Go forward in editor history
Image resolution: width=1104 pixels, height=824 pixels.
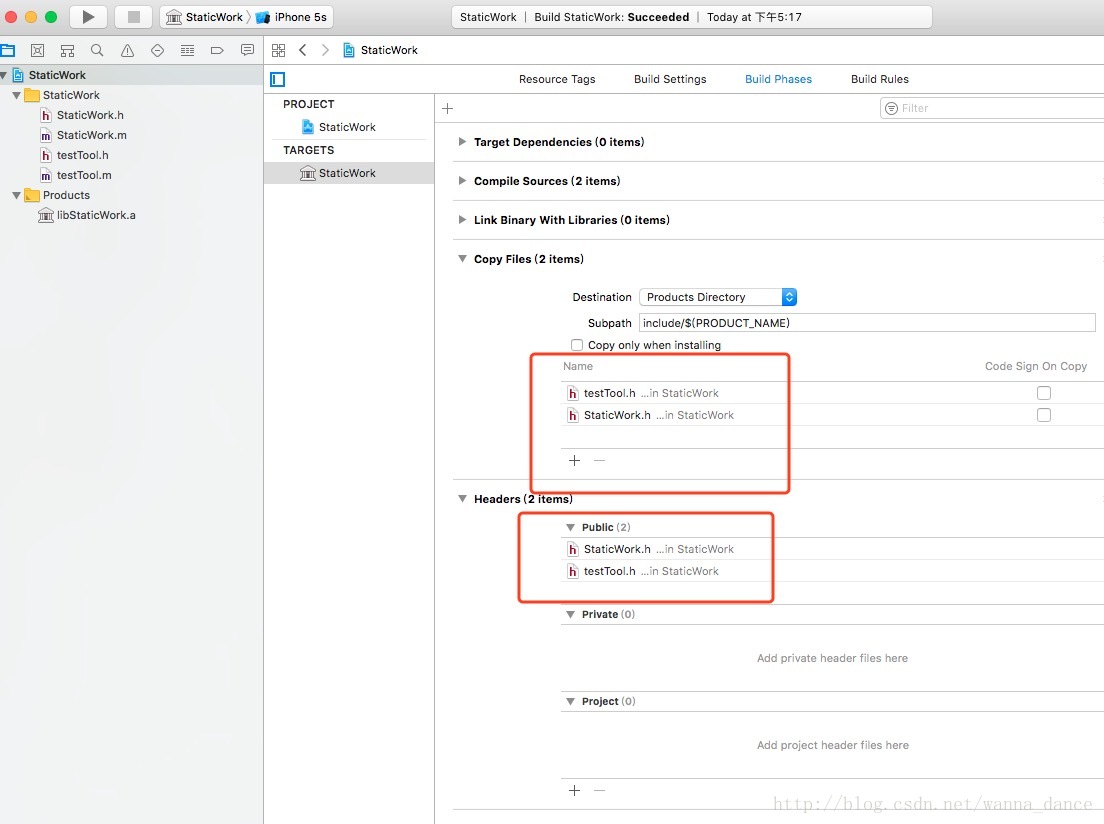325,50
